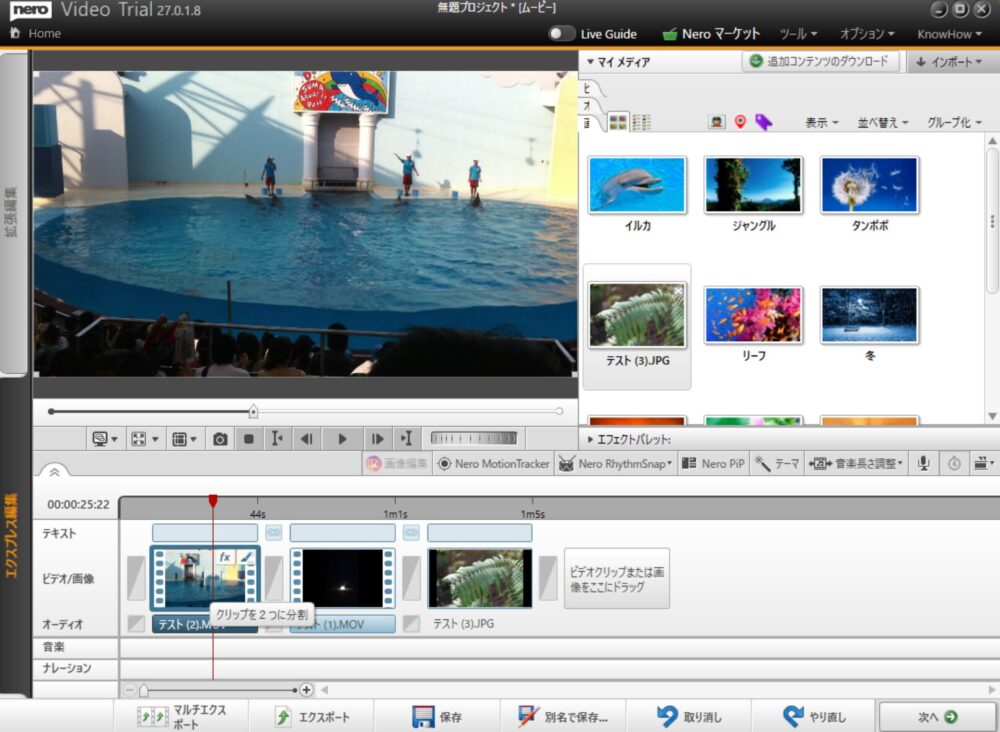Viewport: 1000px width, 732px height.
Task: Step back one frame in preview
Action: pyautogui.click(x=307, y=439)
